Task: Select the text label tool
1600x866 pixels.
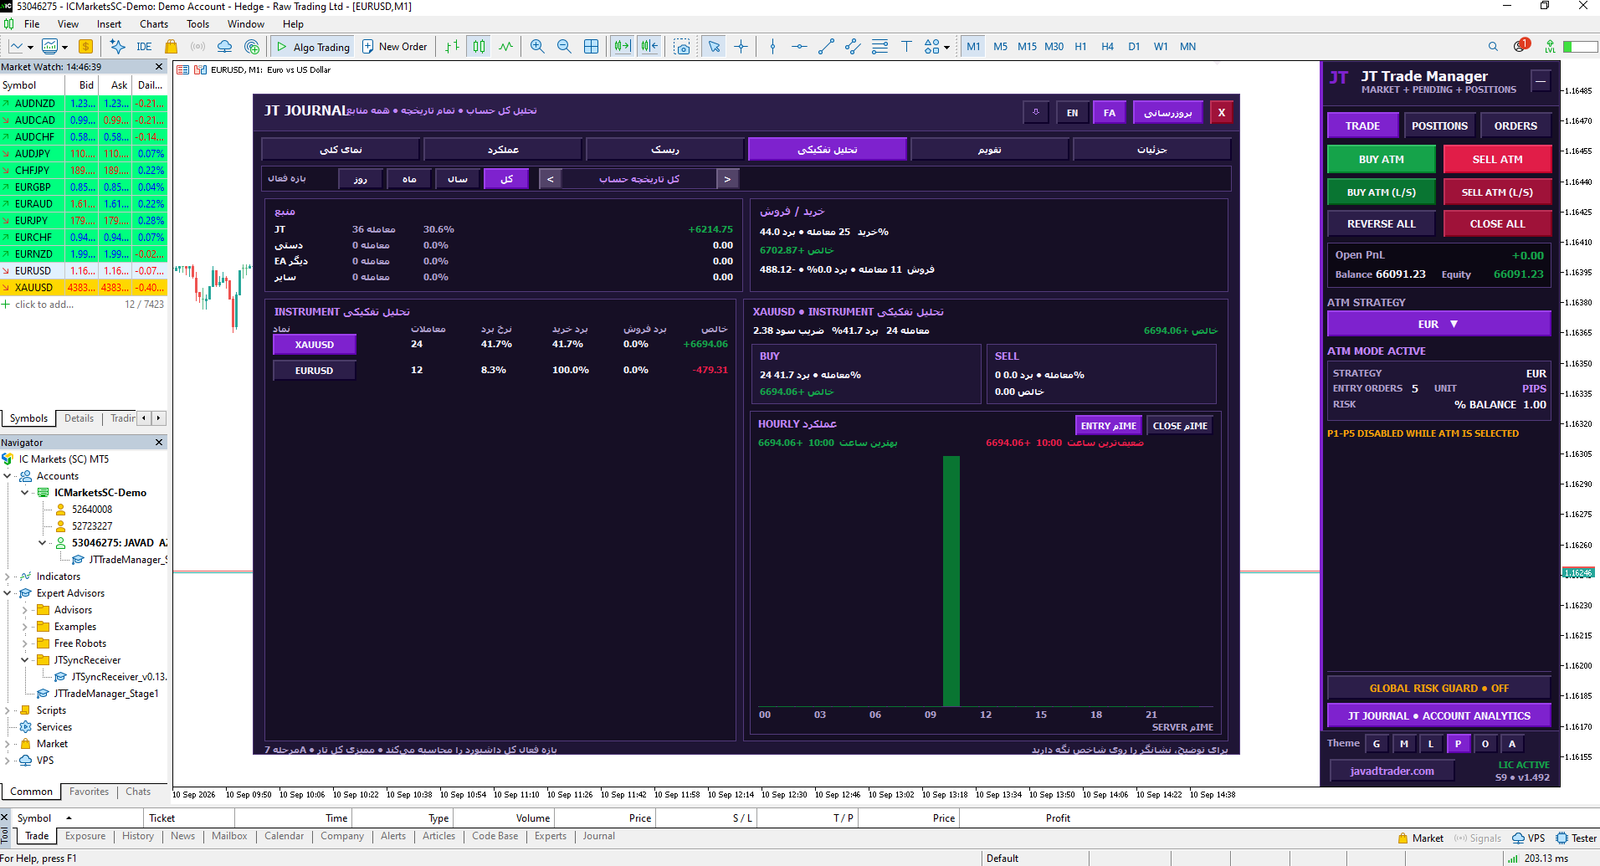Action: [906, 46]
